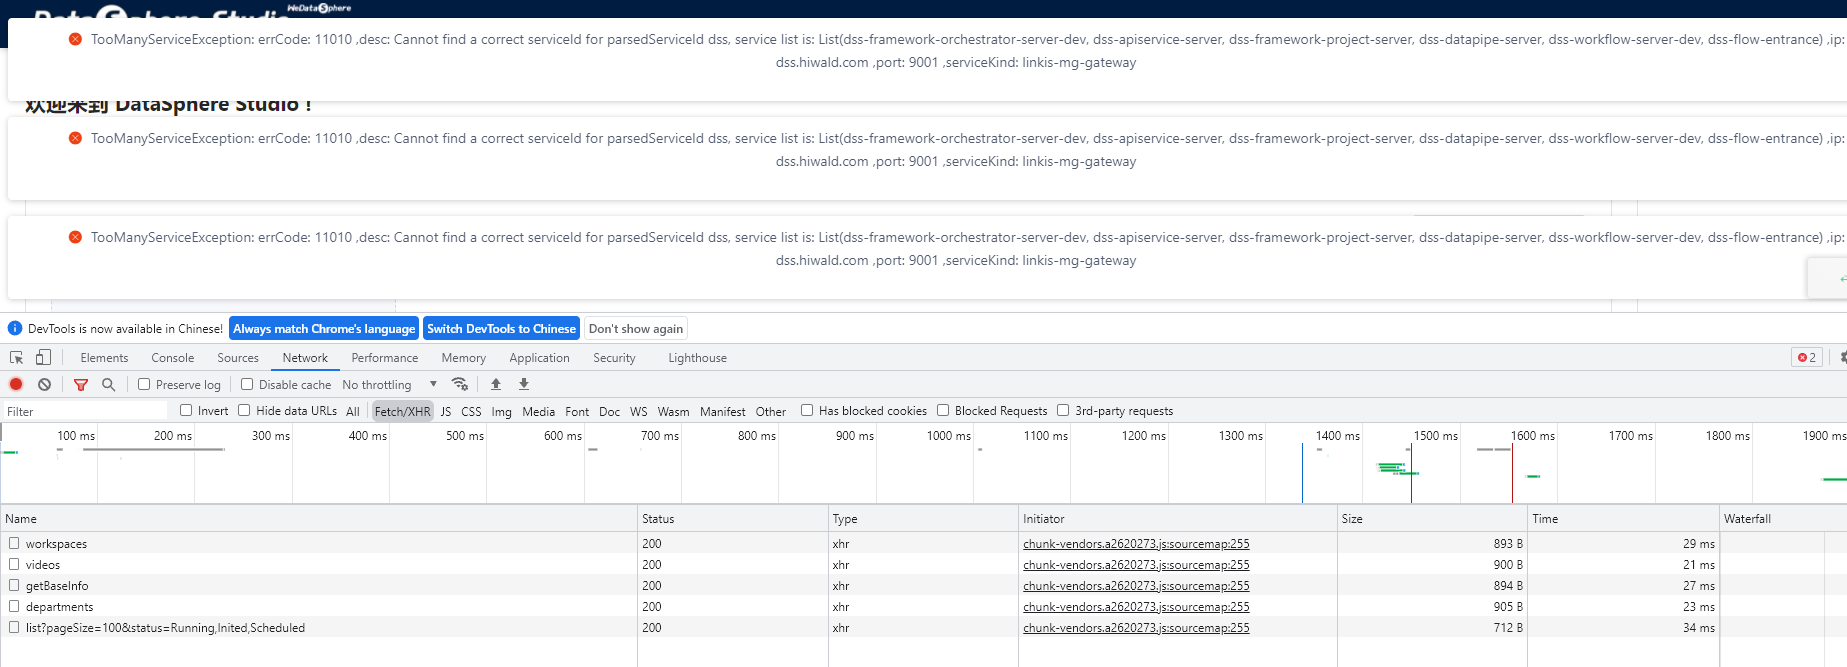The width and height of the screenshot is (1847, 667).
Task: Sort requests by Time column header
Action: 1623,518
